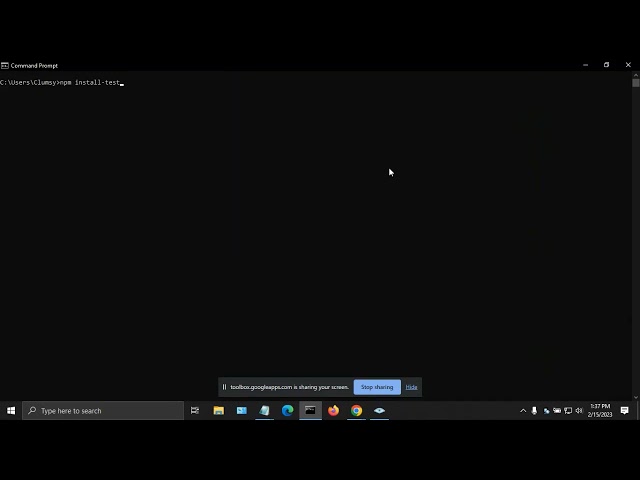Click the battery tray icon
Screen dimensions: 640x480
(x=557, y=411)
